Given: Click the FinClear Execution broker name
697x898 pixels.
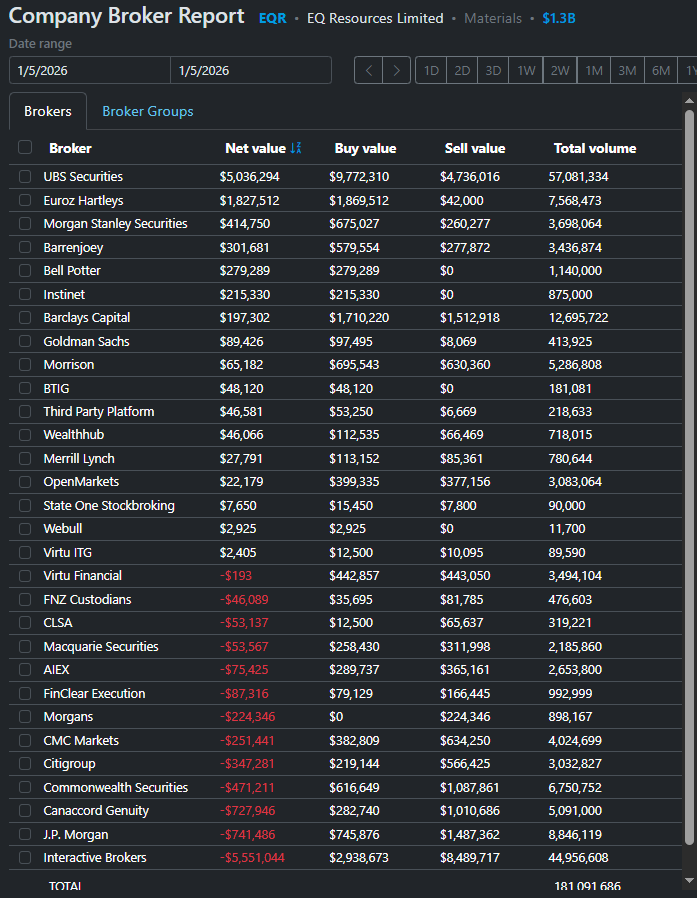Looking at the screenshot, I should (94, 693).
